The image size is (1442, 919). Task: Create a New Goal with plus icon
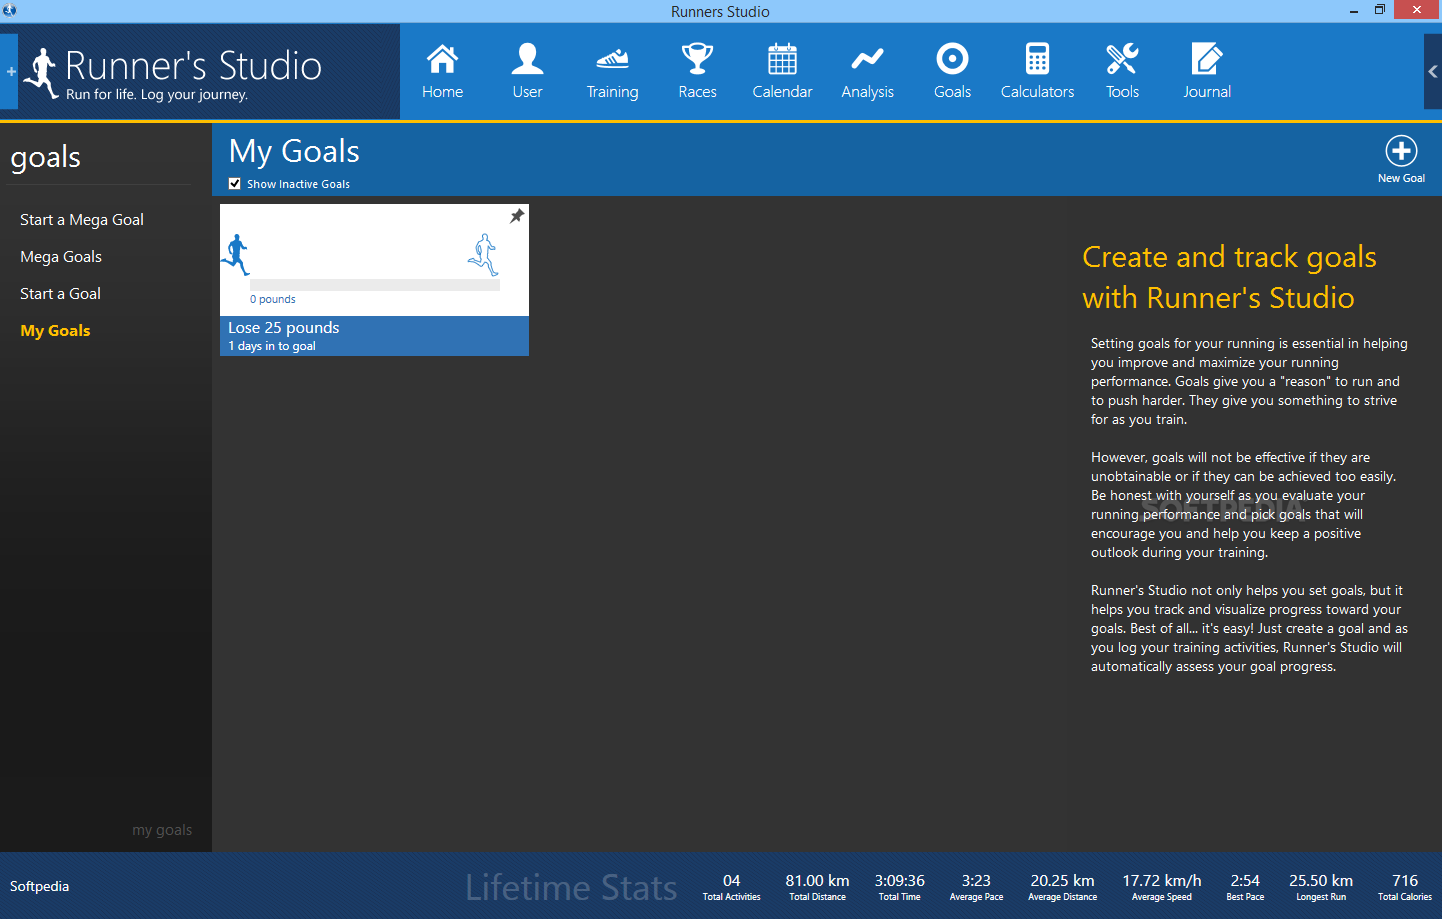[1401, 151]
